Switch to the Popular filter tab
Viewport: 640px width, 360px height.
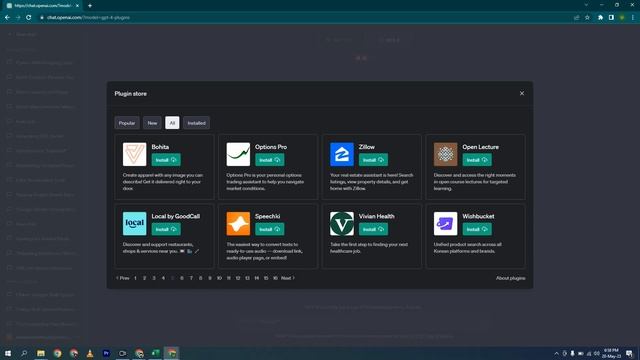tap(127, 123)
